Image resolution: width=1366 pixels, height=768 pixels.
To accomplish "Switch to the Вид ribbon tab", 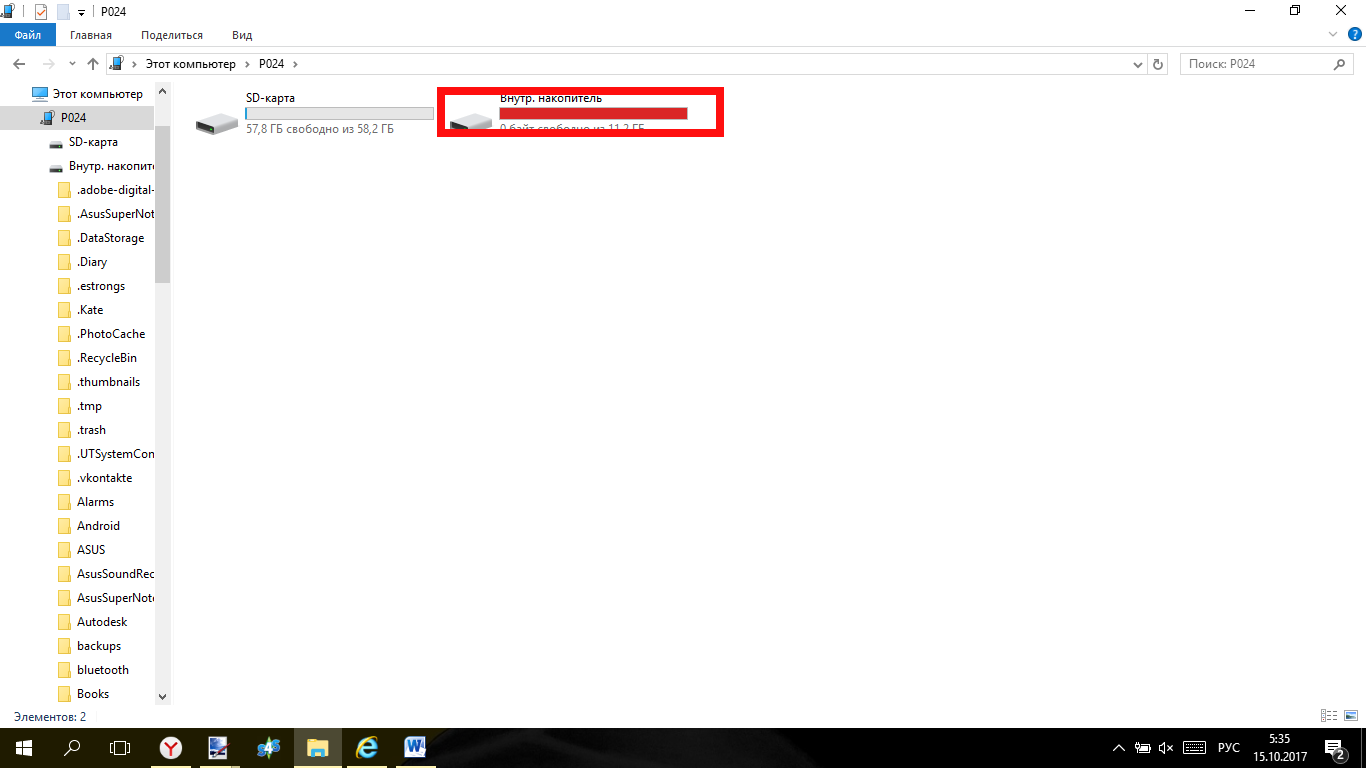I will 242,35.
